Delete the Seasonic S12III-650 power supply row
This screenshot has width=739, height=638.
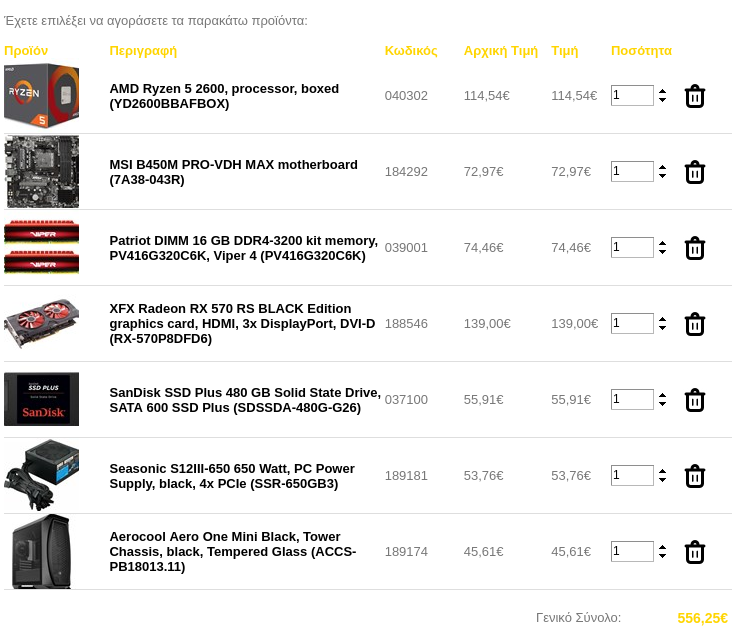[694, 476]
